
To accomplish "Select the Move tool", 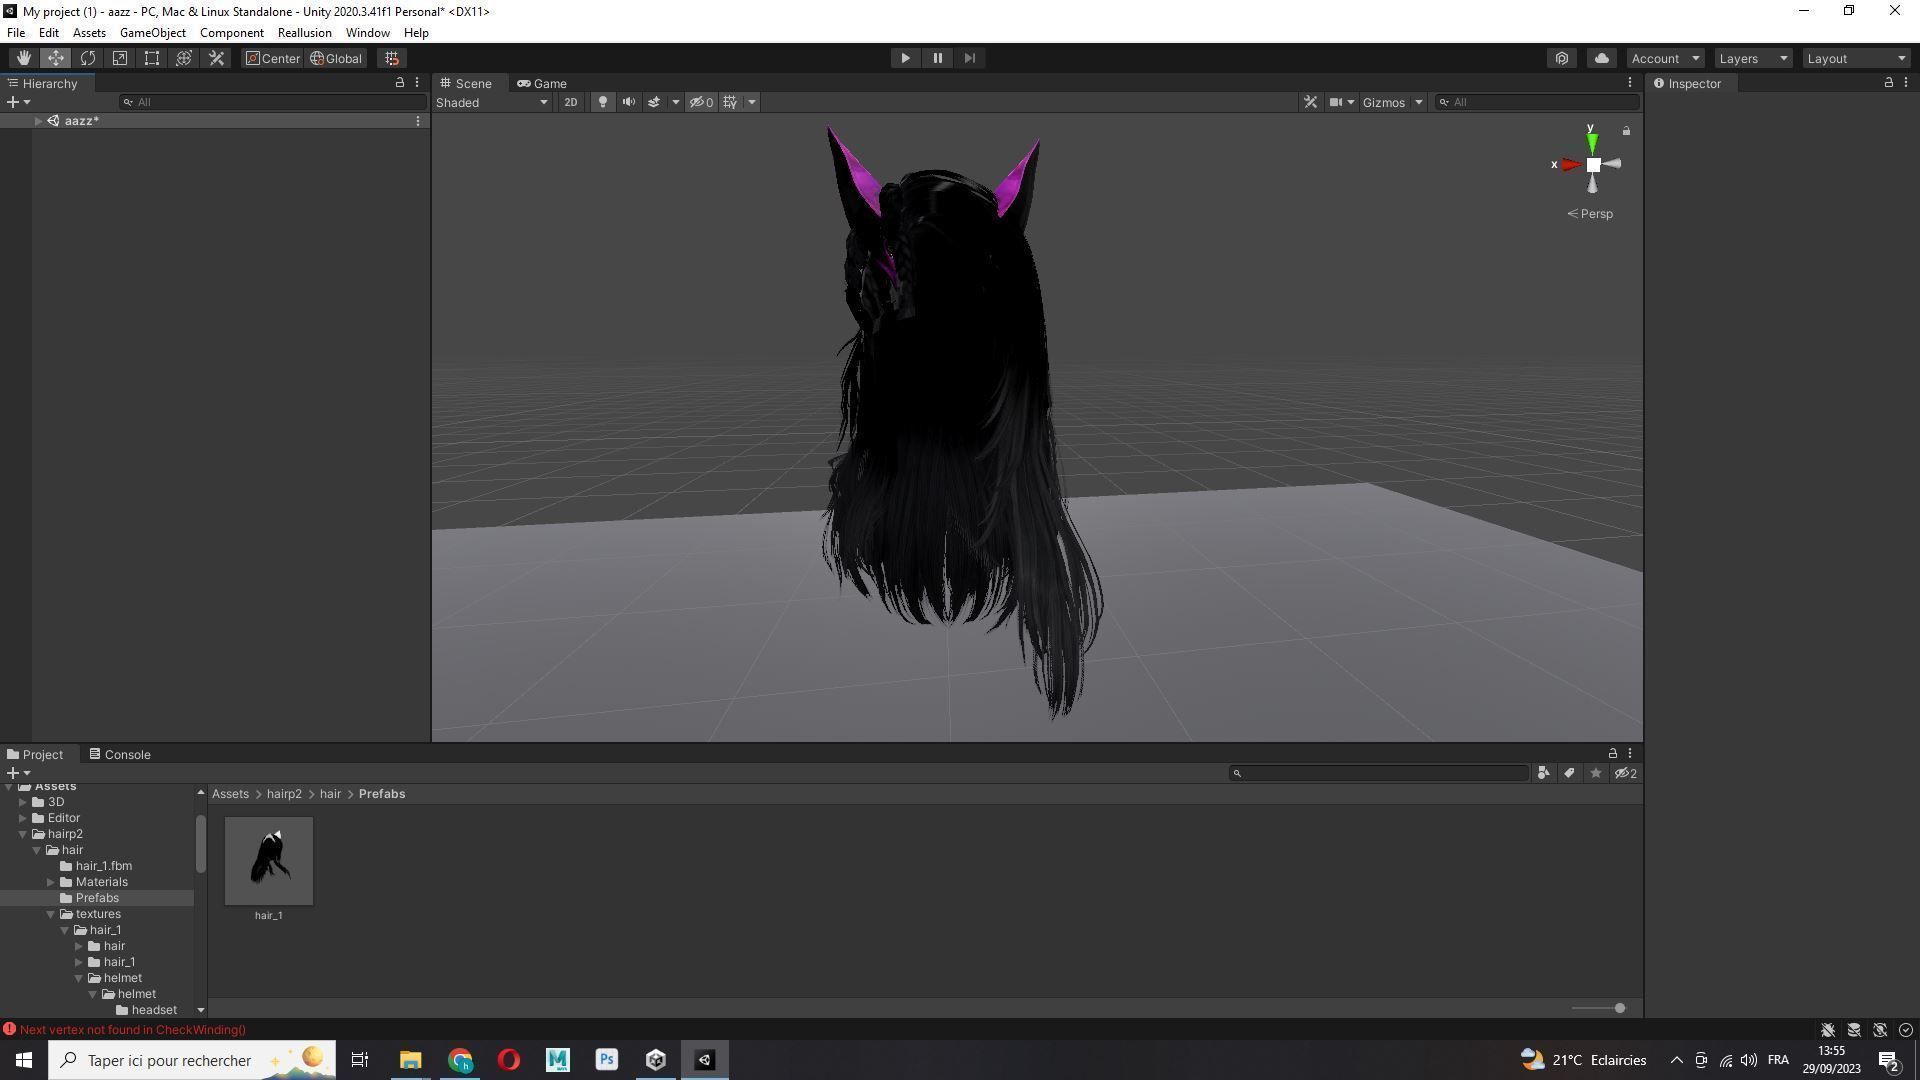I will (55, 58).
